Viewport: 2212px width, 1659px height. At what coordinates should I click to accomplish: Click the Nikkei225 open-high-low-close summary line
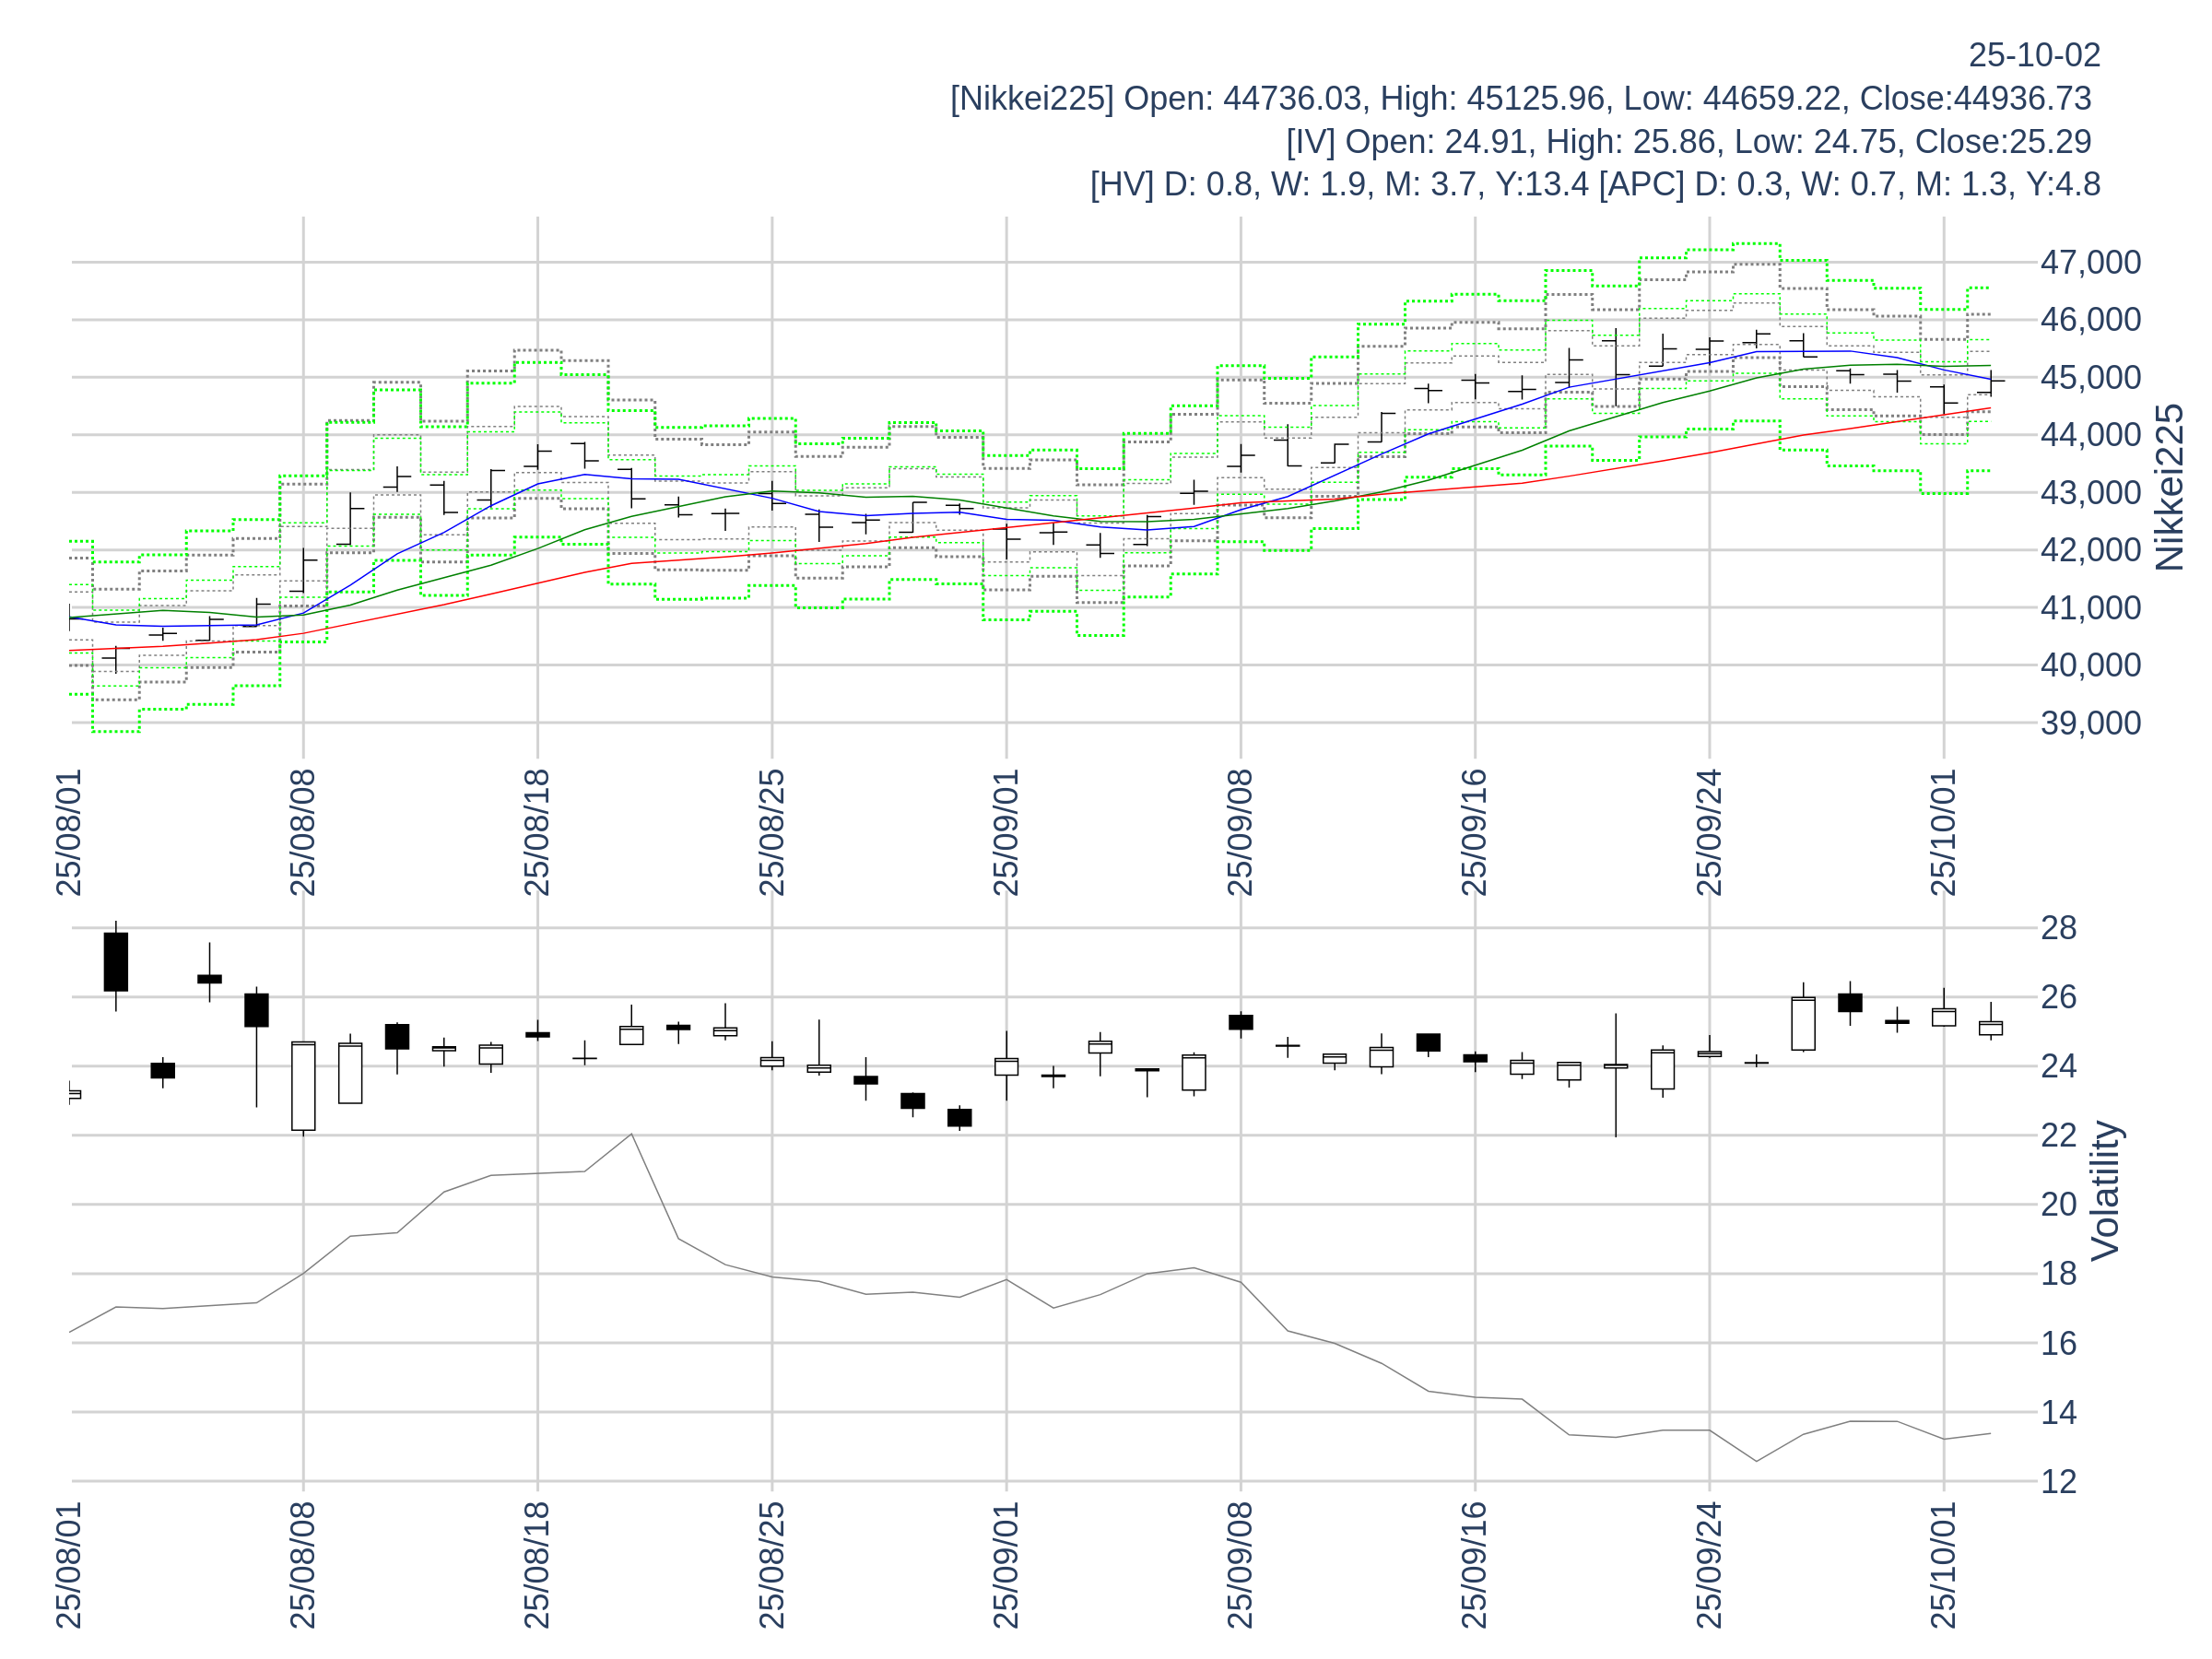[1520, 98]
